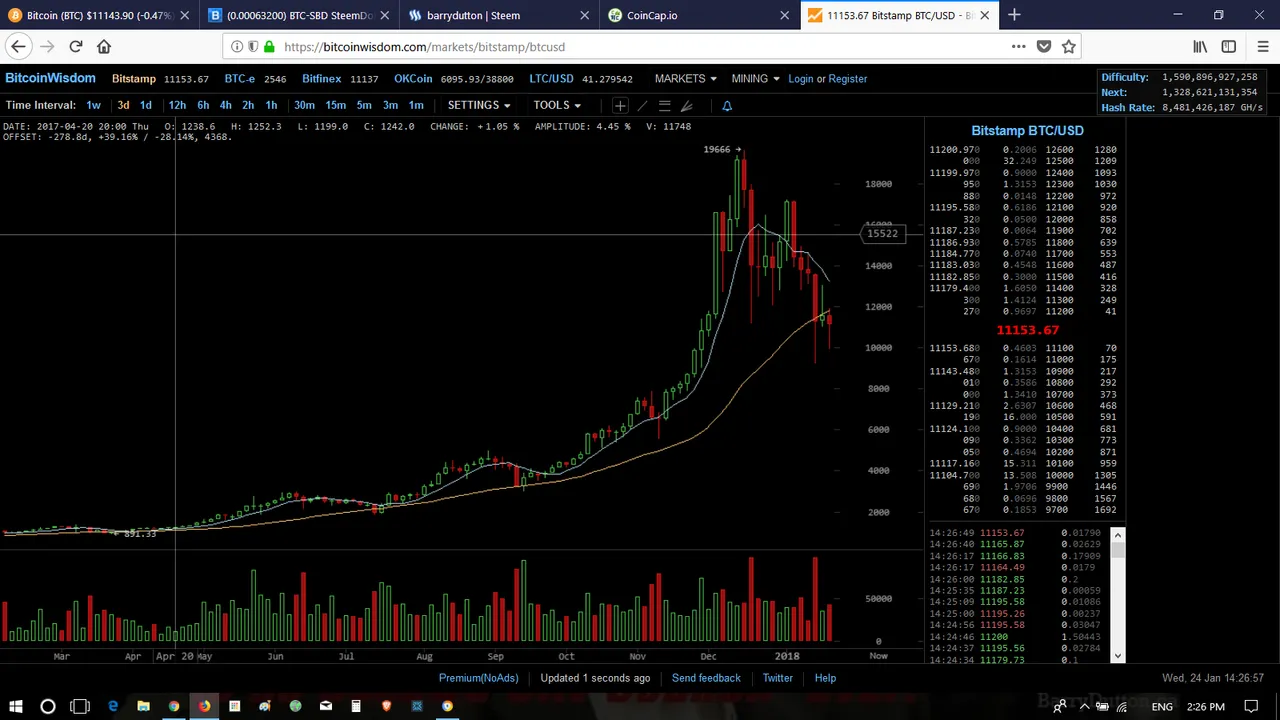Screen dimensions: 1280x720
Task: Set time interval to 1w
Action: 93,105
